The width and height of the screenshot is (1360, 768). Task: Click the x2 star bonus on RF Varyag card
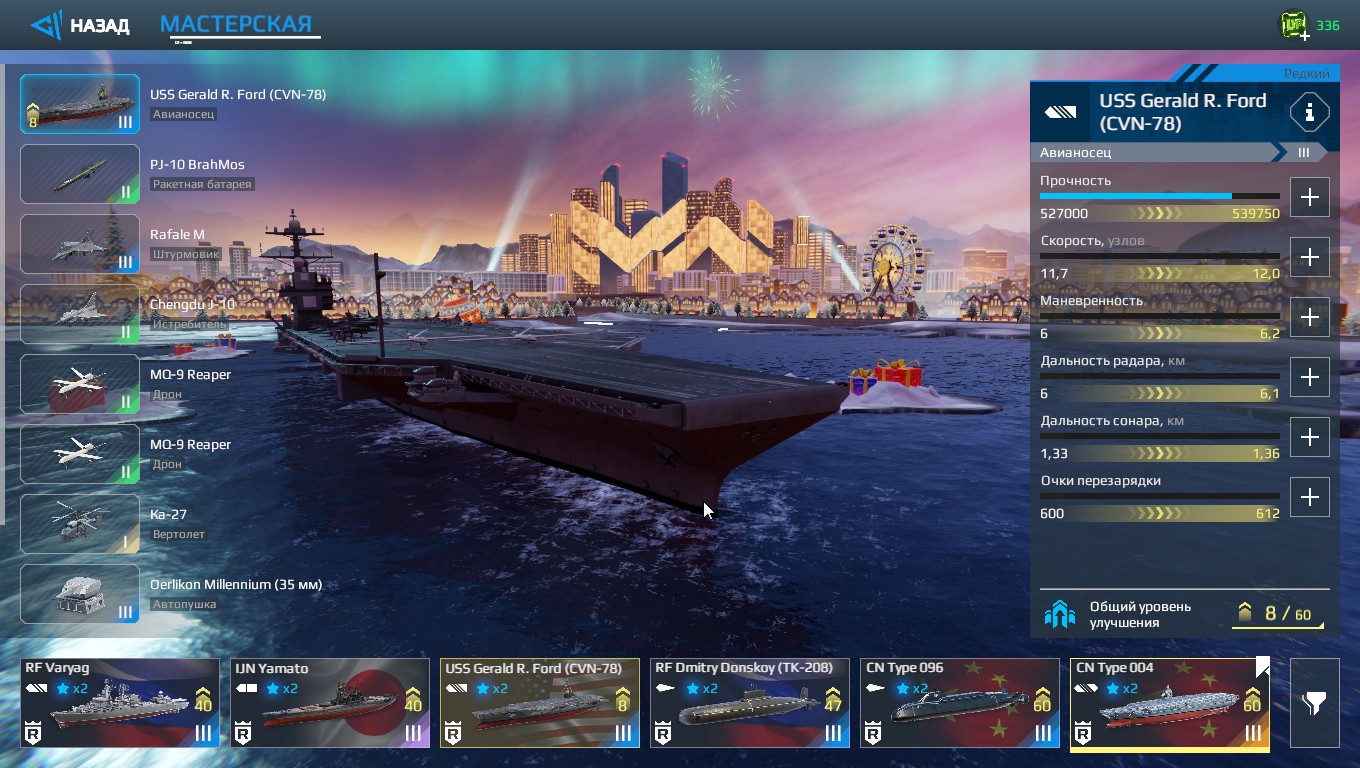pos(71,689)
